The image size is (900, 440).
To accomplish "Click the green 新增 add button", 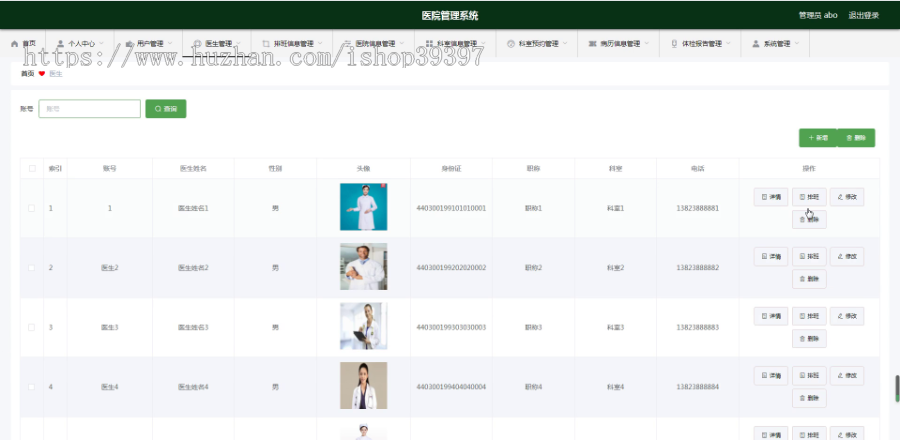I will tap(818, 138).
